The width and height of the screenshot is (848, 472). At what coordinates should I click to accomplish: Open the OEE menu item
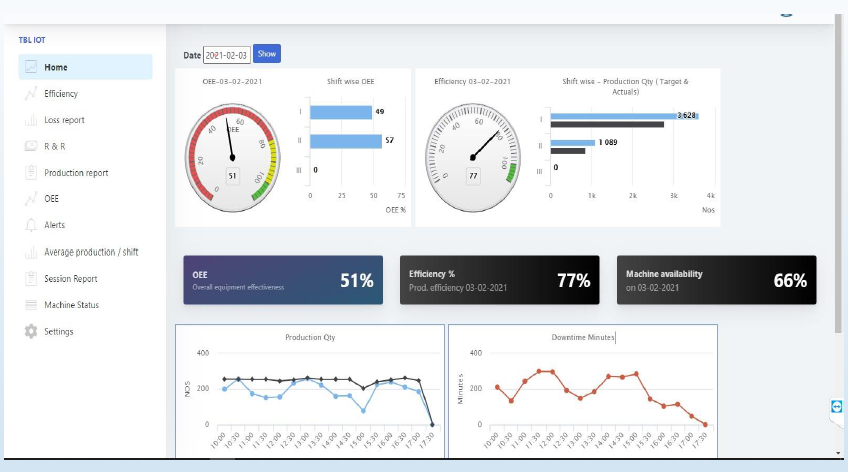(52, 199)
